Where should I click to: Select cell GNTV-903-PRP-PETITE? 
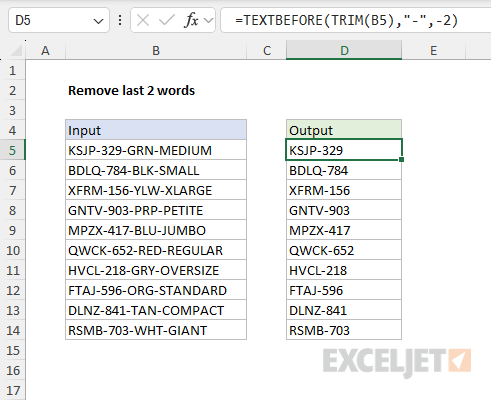pos(156,210)
